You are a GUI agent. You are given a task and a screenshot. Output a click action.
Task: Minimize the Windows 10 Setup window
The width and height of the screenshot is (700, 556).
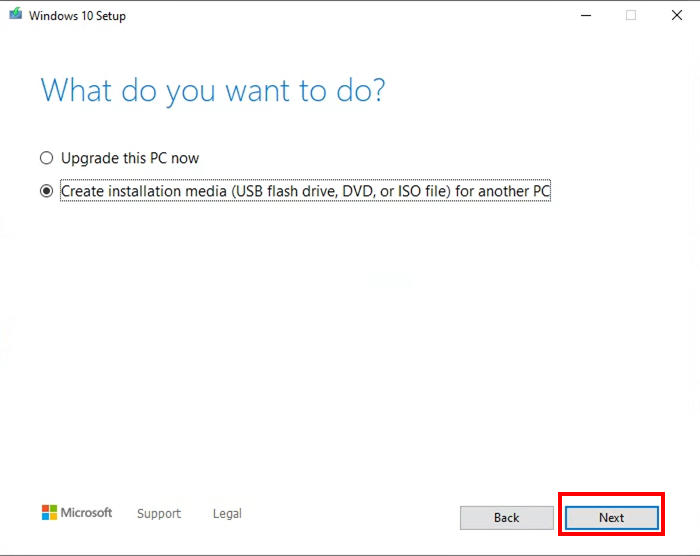point(586,16)
